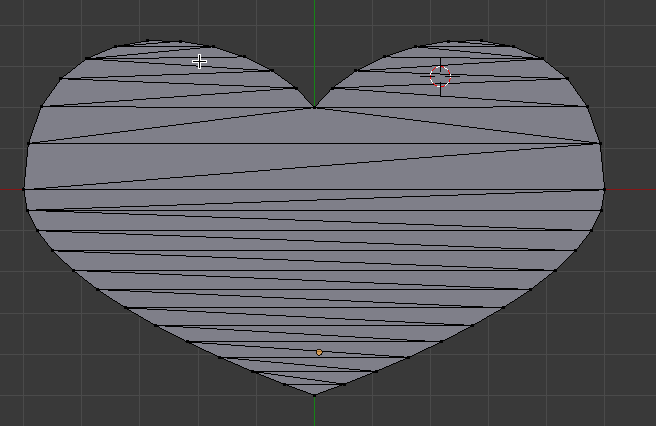Select the orange object origin dot
The height and width of the screenshot is (426, 656).
tap(319, 352)
